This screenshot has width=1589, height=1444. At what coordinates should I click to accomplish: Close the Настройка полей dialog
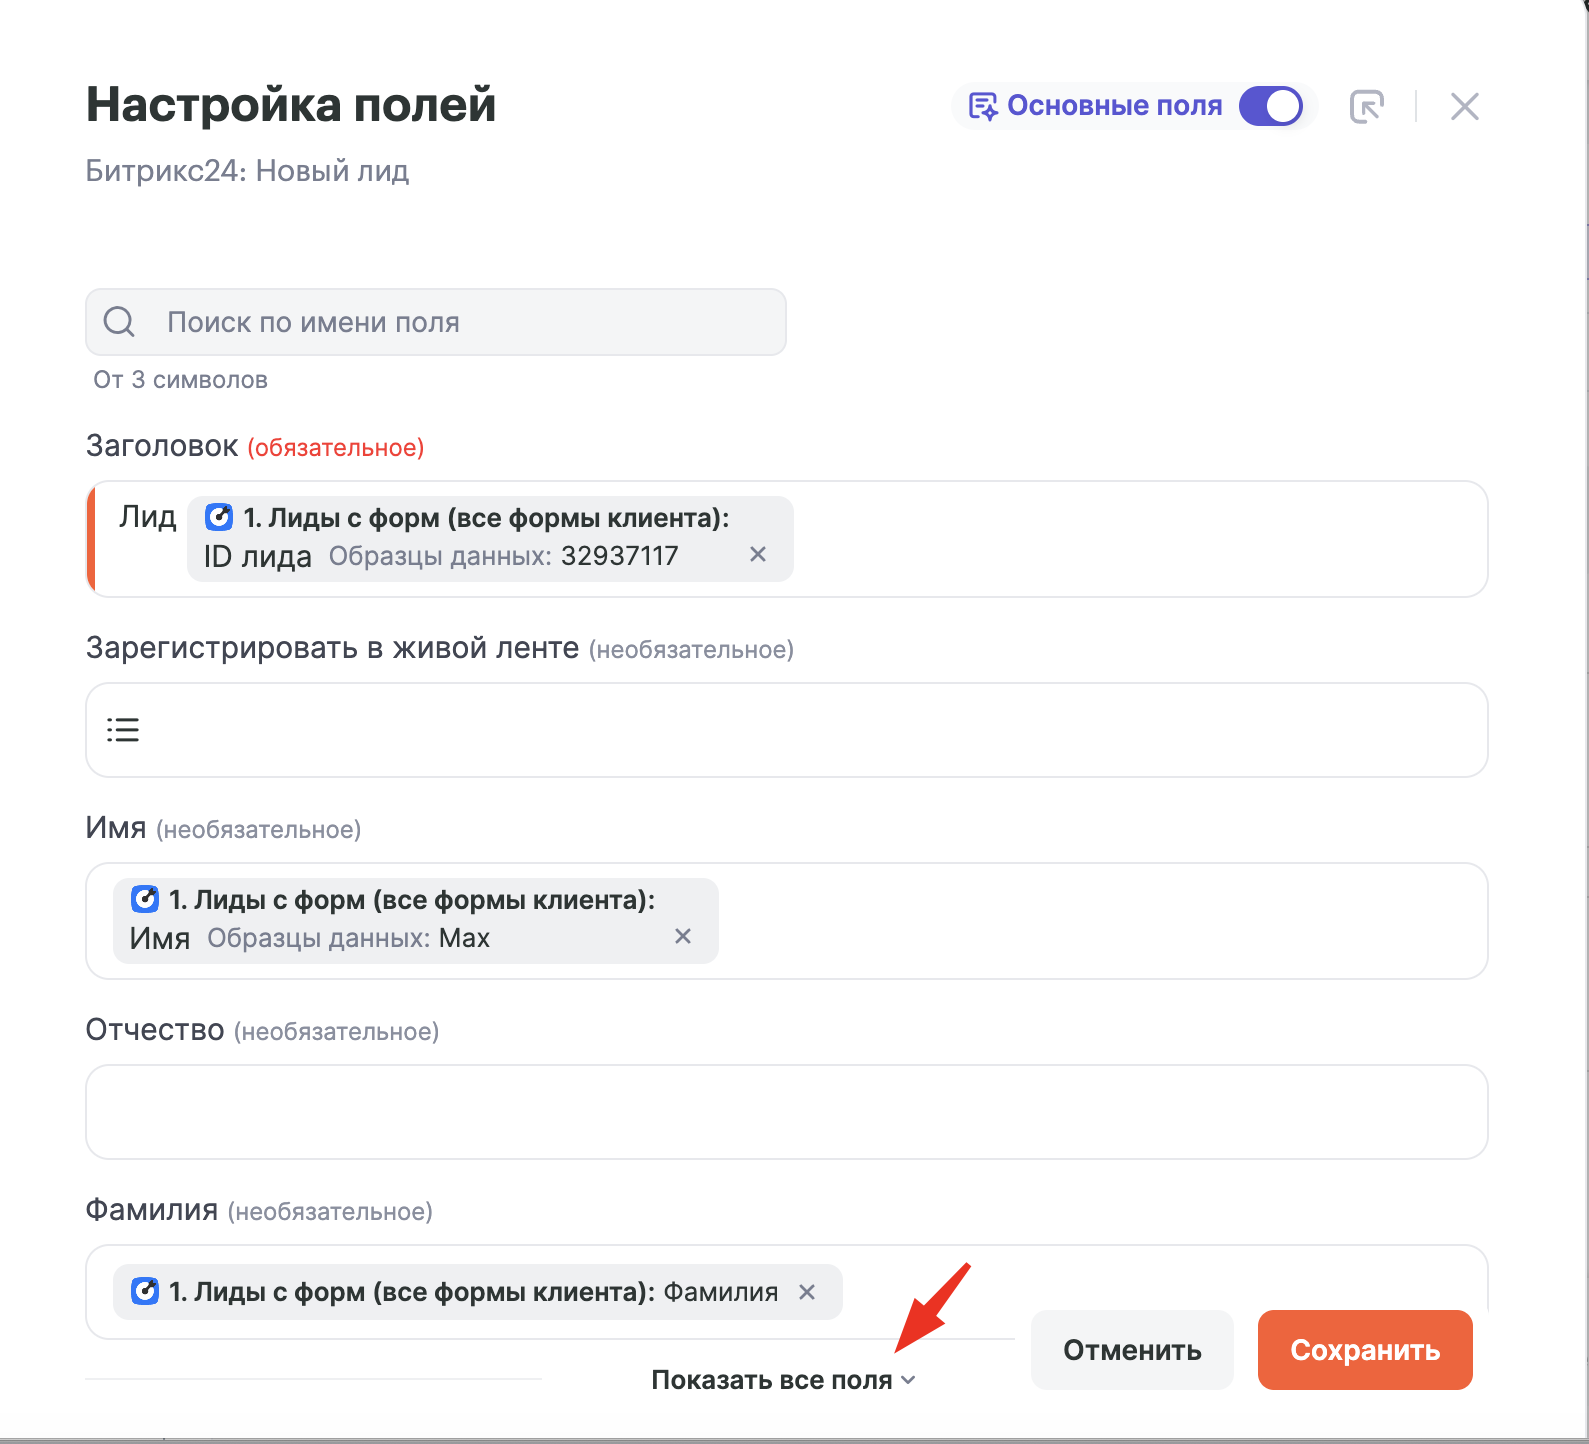pyautogui.click(x=1464, y=106)
